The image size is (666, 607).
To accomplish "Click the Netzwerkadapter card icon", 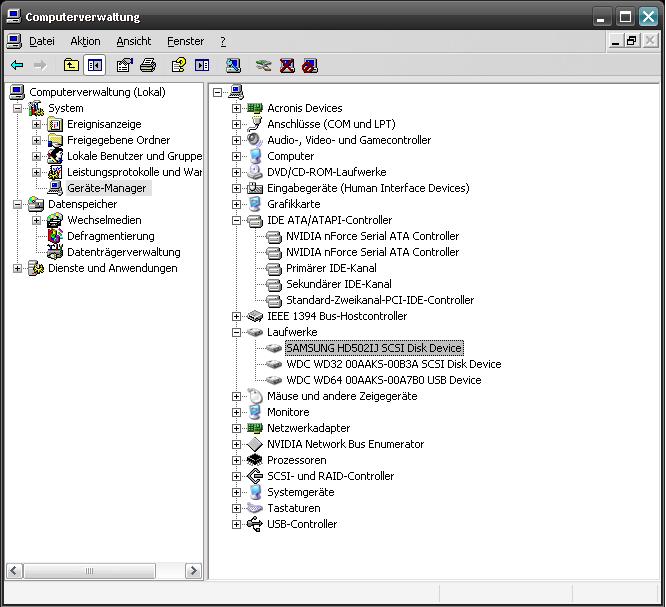I will pyautogui.click(x=255, y=428).
